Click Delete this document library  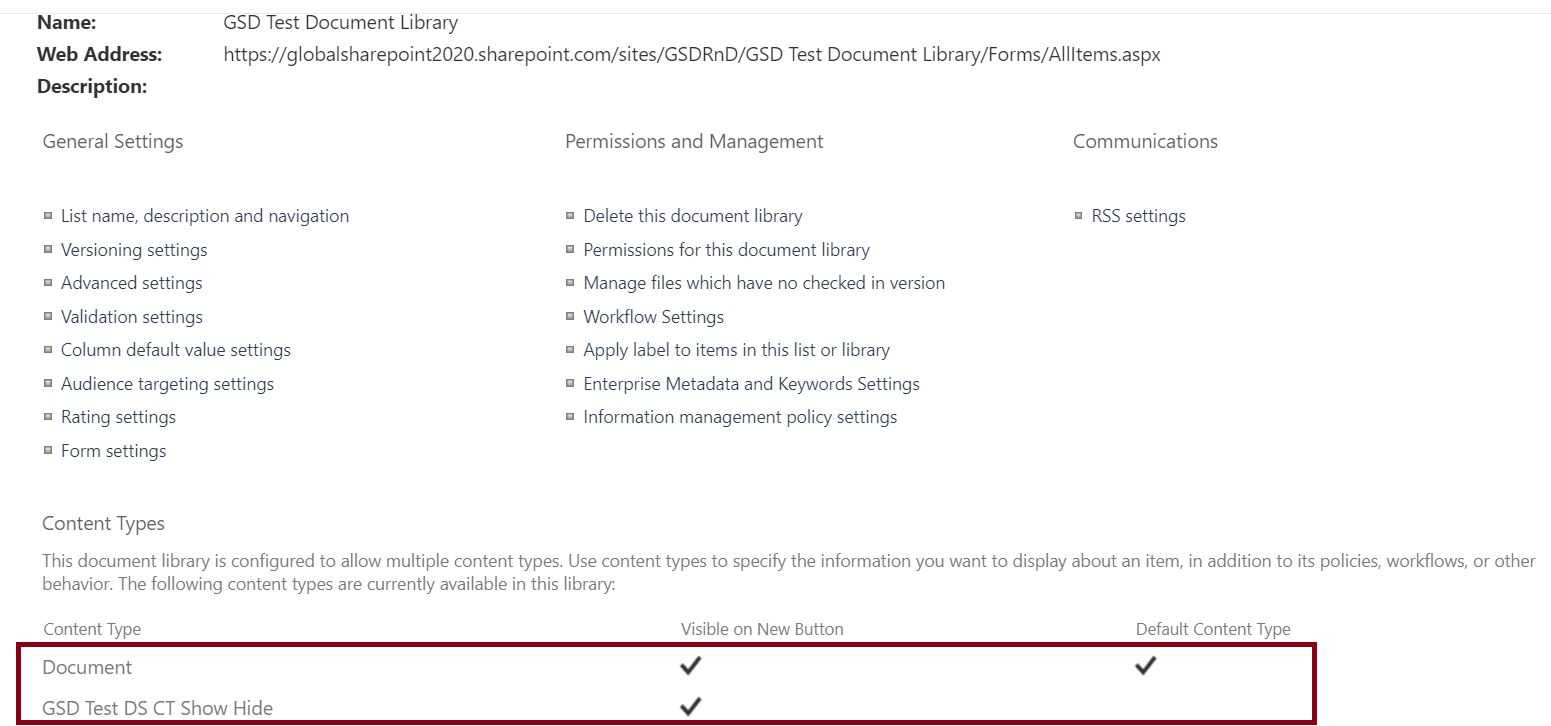[693, 216]
